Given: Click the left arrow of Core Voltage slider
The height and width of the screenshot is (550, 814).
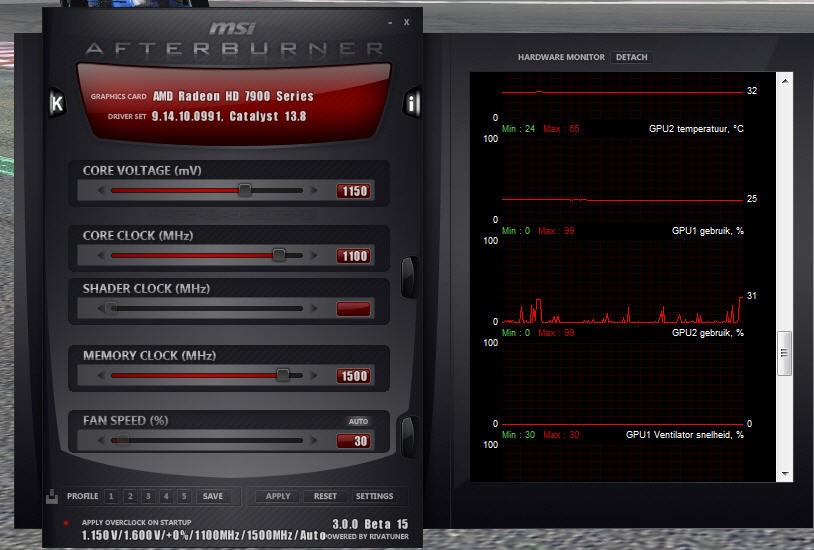Looking at the screenshot, I should coord(101,191).
